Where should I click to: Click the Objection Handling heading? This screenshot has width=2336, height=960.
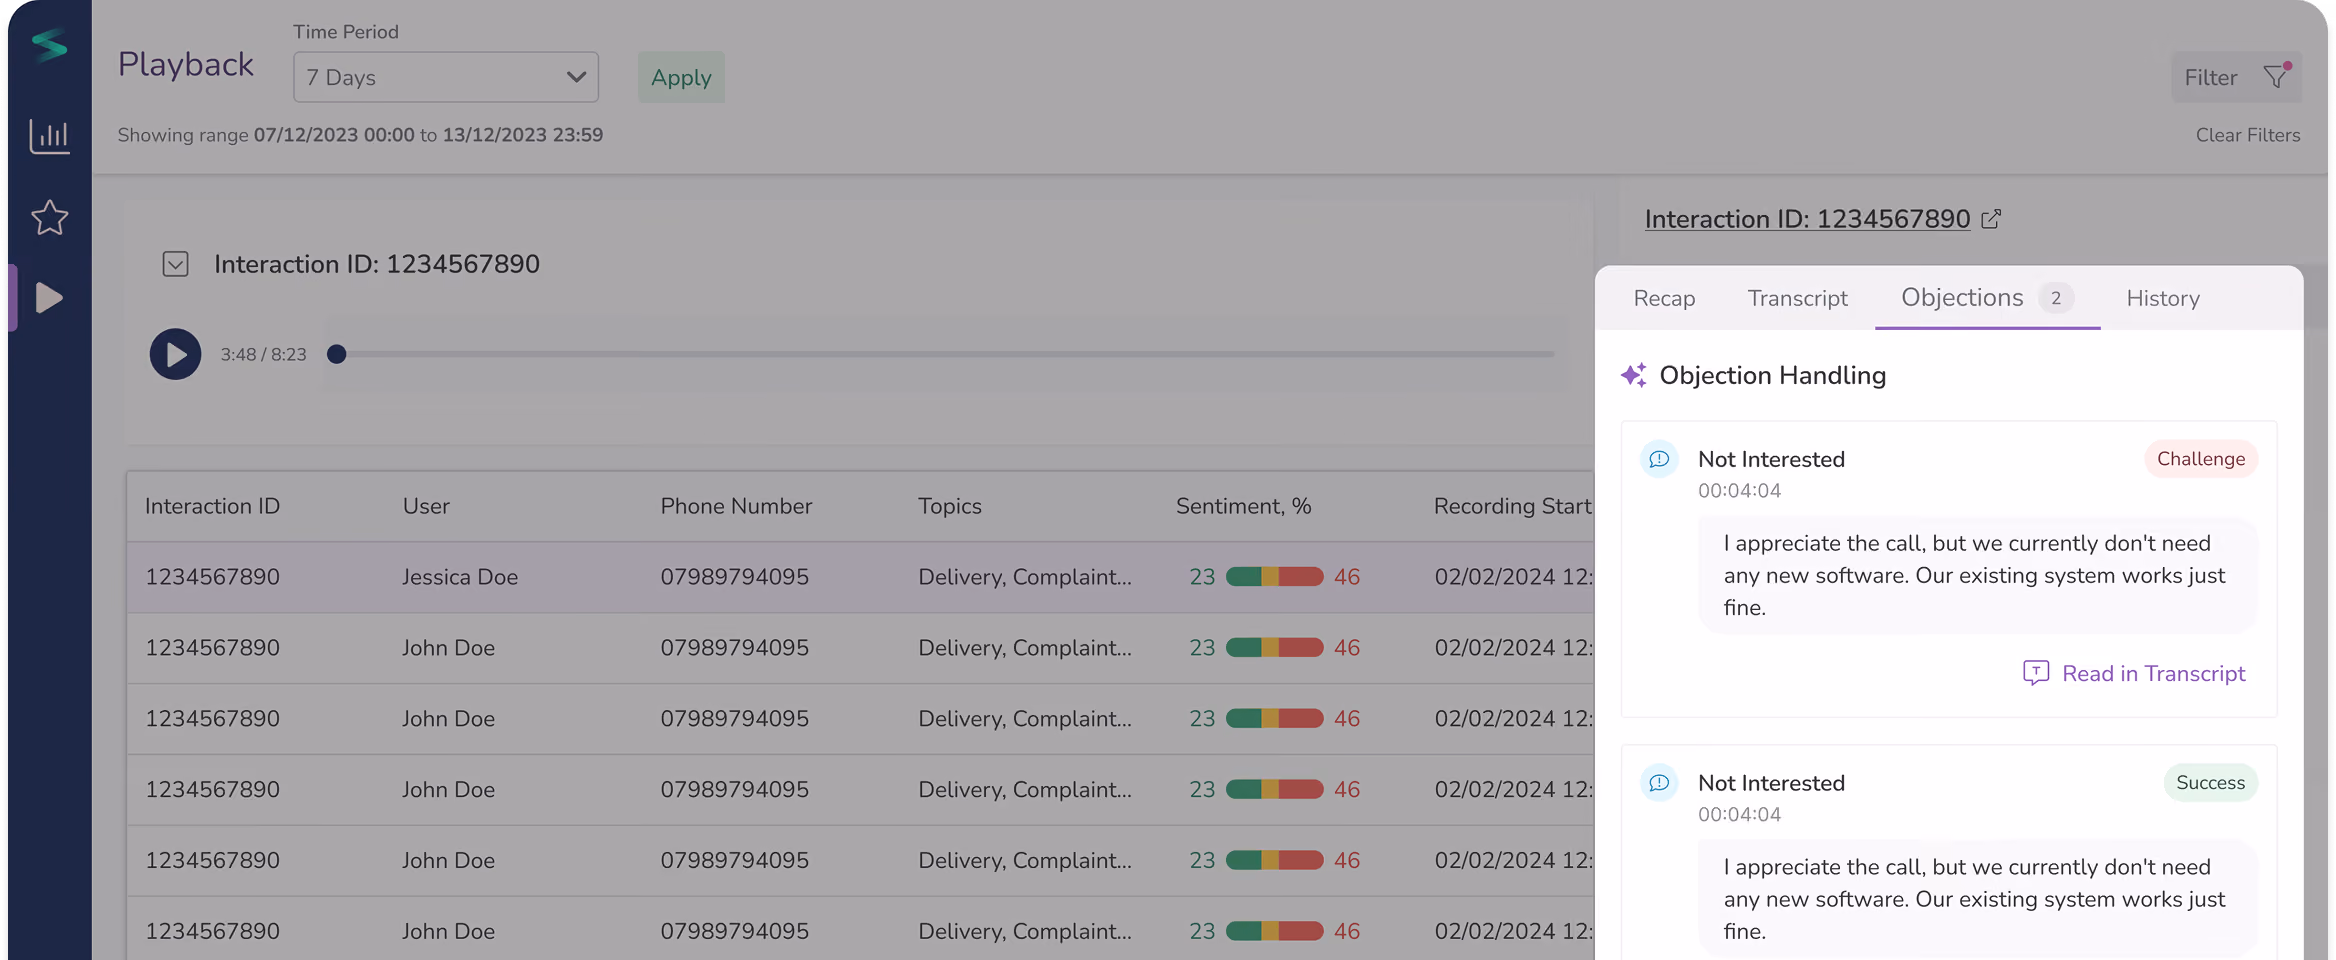[x=1772, y=375]
